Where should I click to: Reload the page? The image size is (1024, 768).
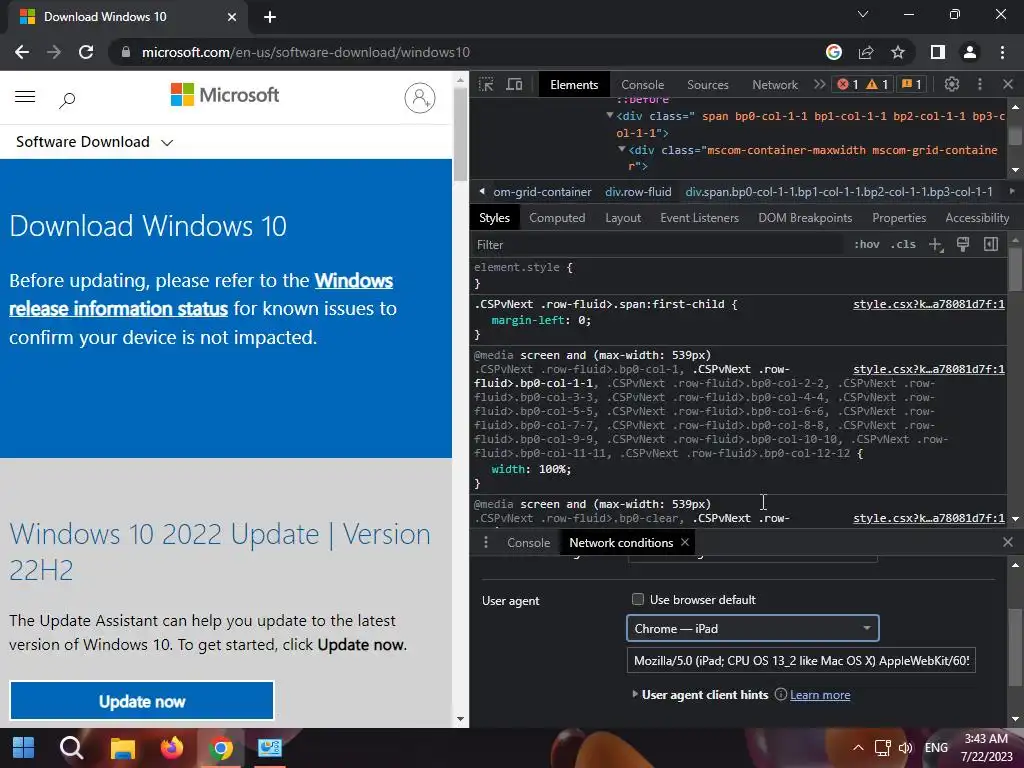point(86,52)
